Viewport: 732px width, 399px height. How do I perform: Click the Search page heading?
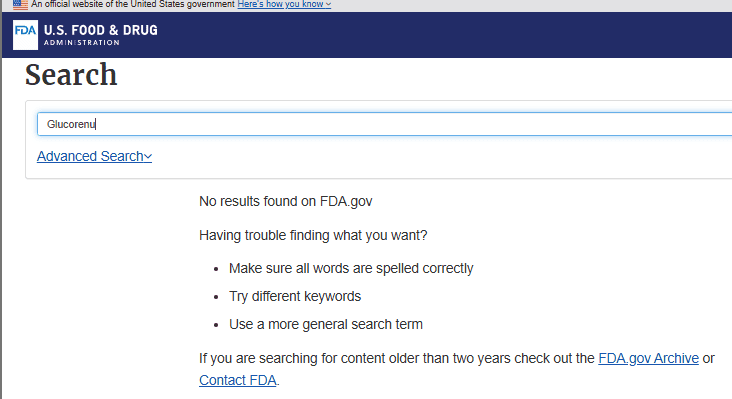[71, 75]
